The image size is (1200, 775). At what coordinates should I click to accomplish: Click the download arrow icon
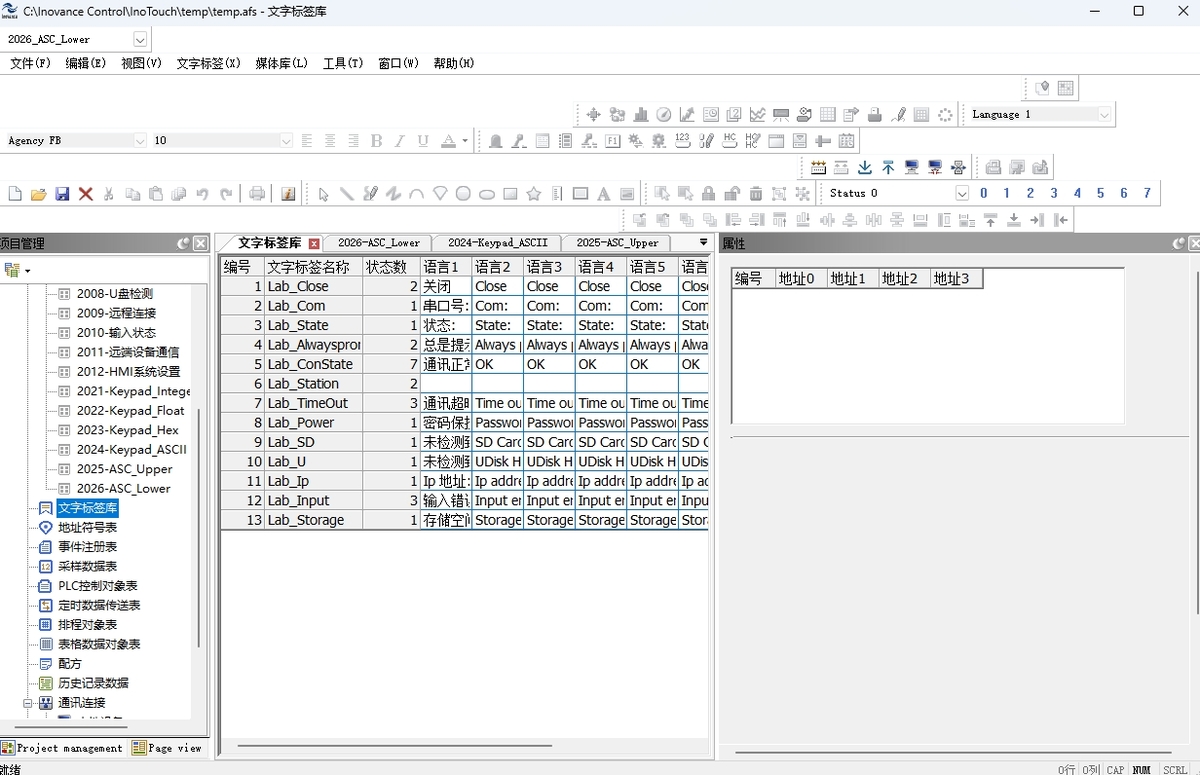865,167
